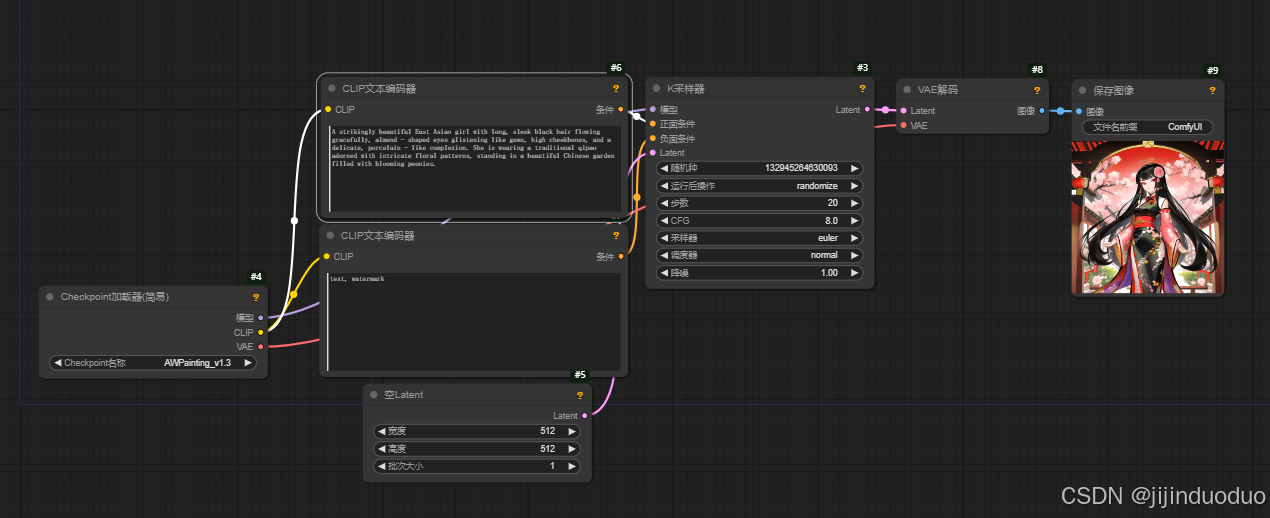Click the generated image preview in 保存图像

coord(1147,217)
